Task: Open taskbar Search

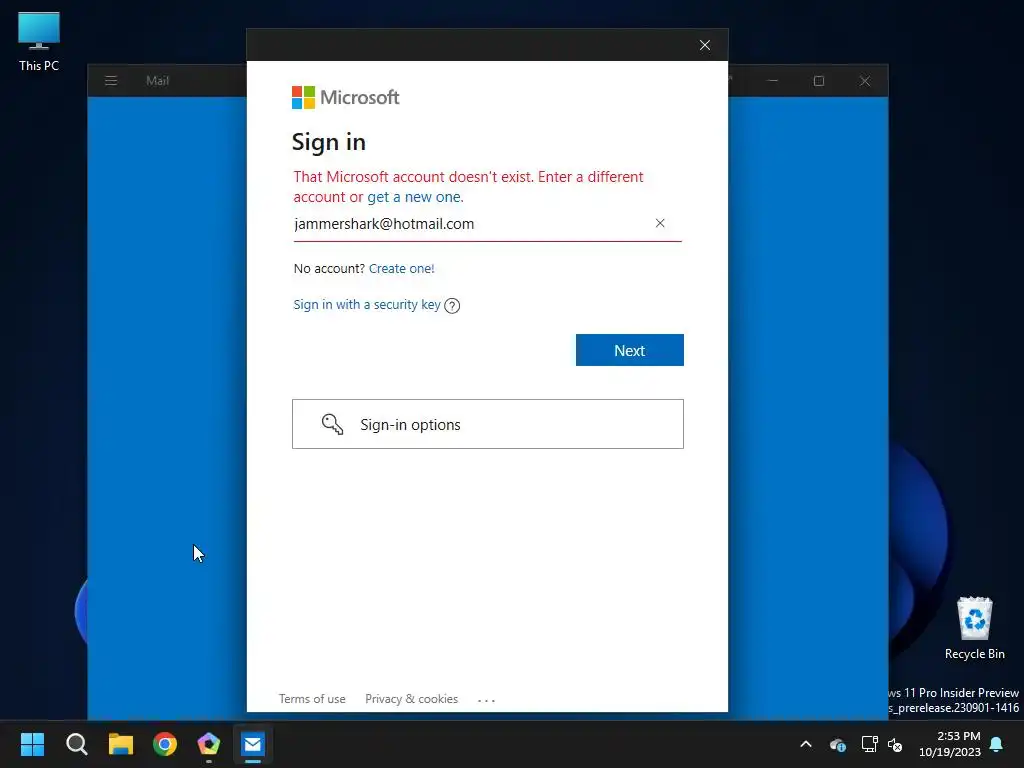Action: 76,744
